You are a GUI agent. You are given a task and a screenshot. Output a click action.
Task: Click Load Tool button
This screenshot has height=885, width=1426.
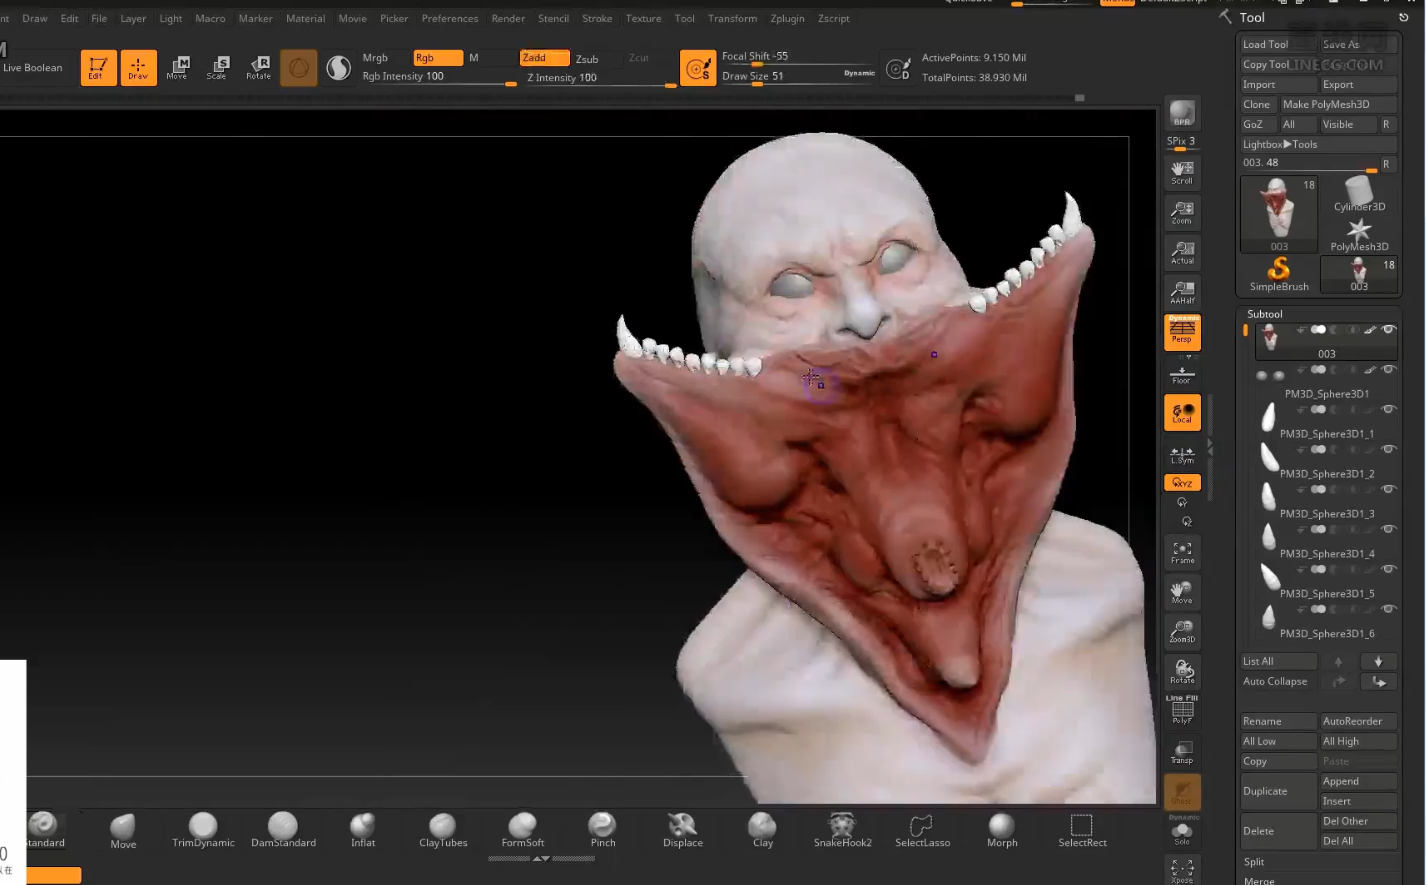[x=1278, y=44]
